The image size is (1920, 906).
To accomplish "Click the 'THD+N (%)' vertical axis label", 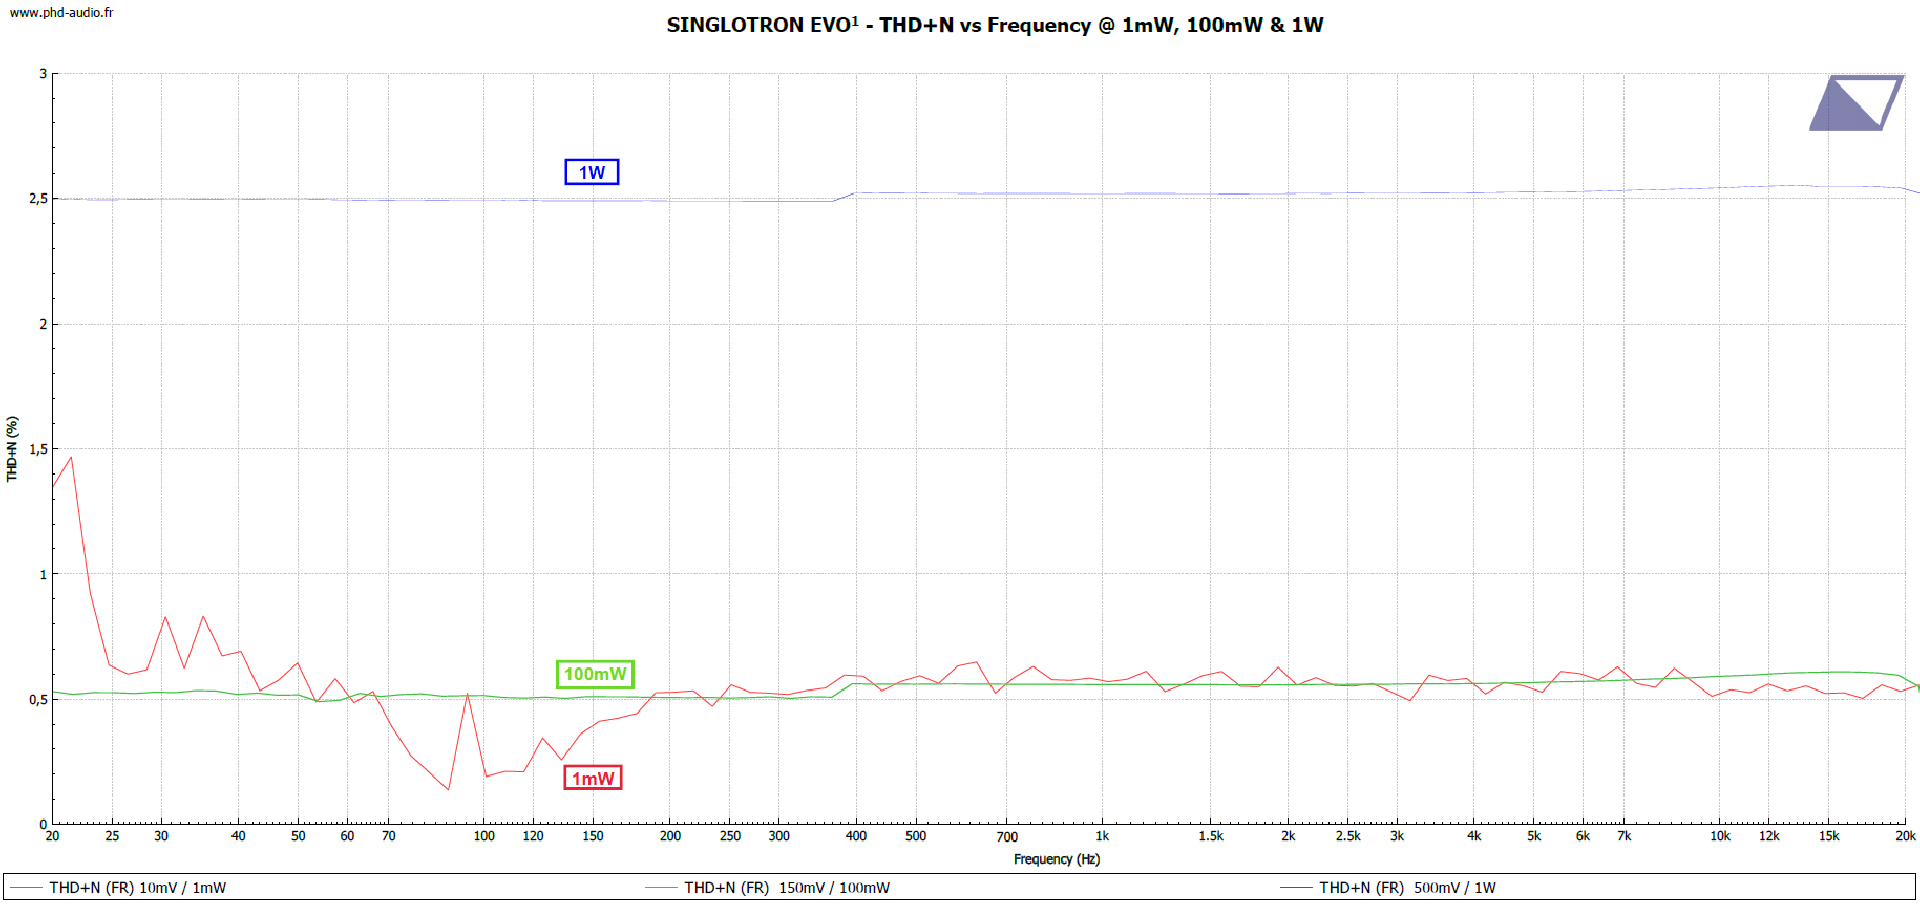I will (x=12, y=449).
